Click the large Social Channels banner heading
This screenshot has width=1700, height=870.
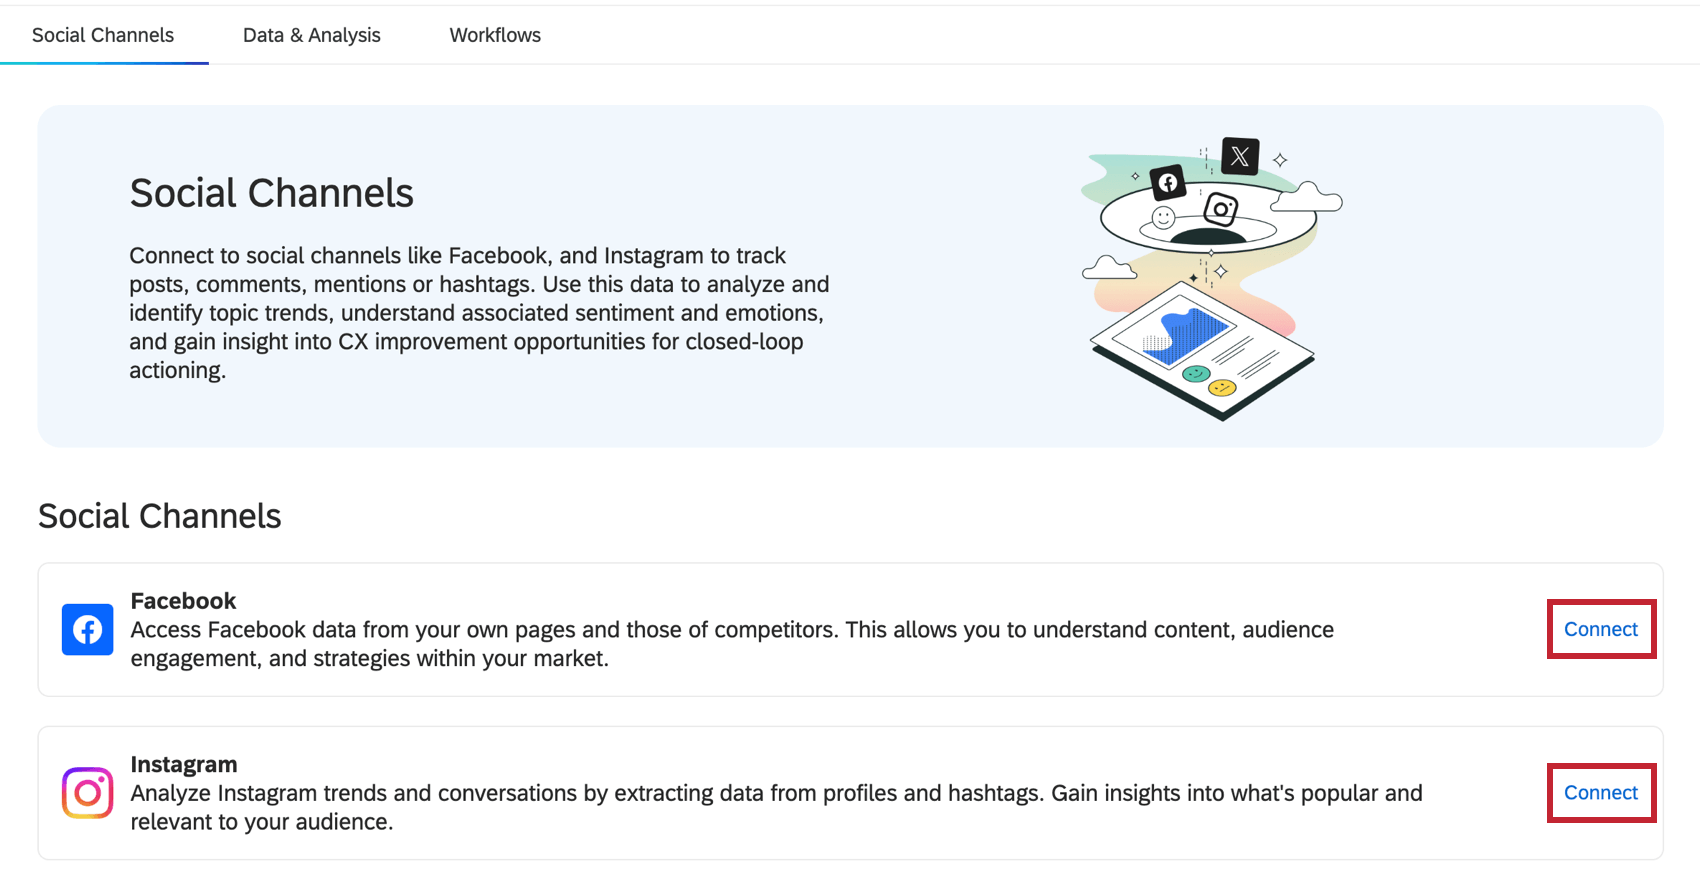pos(271,193)
